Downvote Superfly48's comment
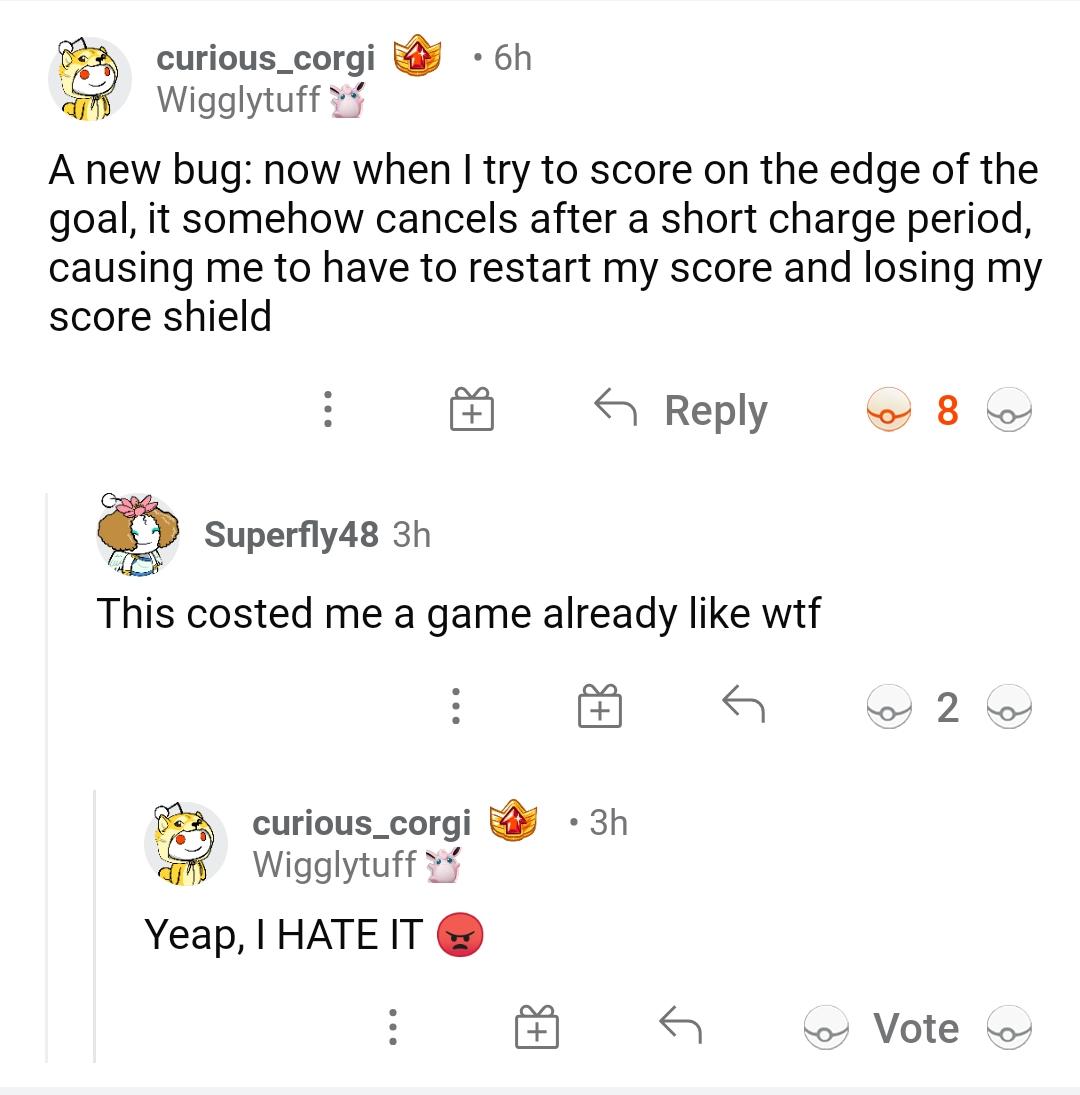This screenshot has height=1095, width=1080. click(1009, 708)
